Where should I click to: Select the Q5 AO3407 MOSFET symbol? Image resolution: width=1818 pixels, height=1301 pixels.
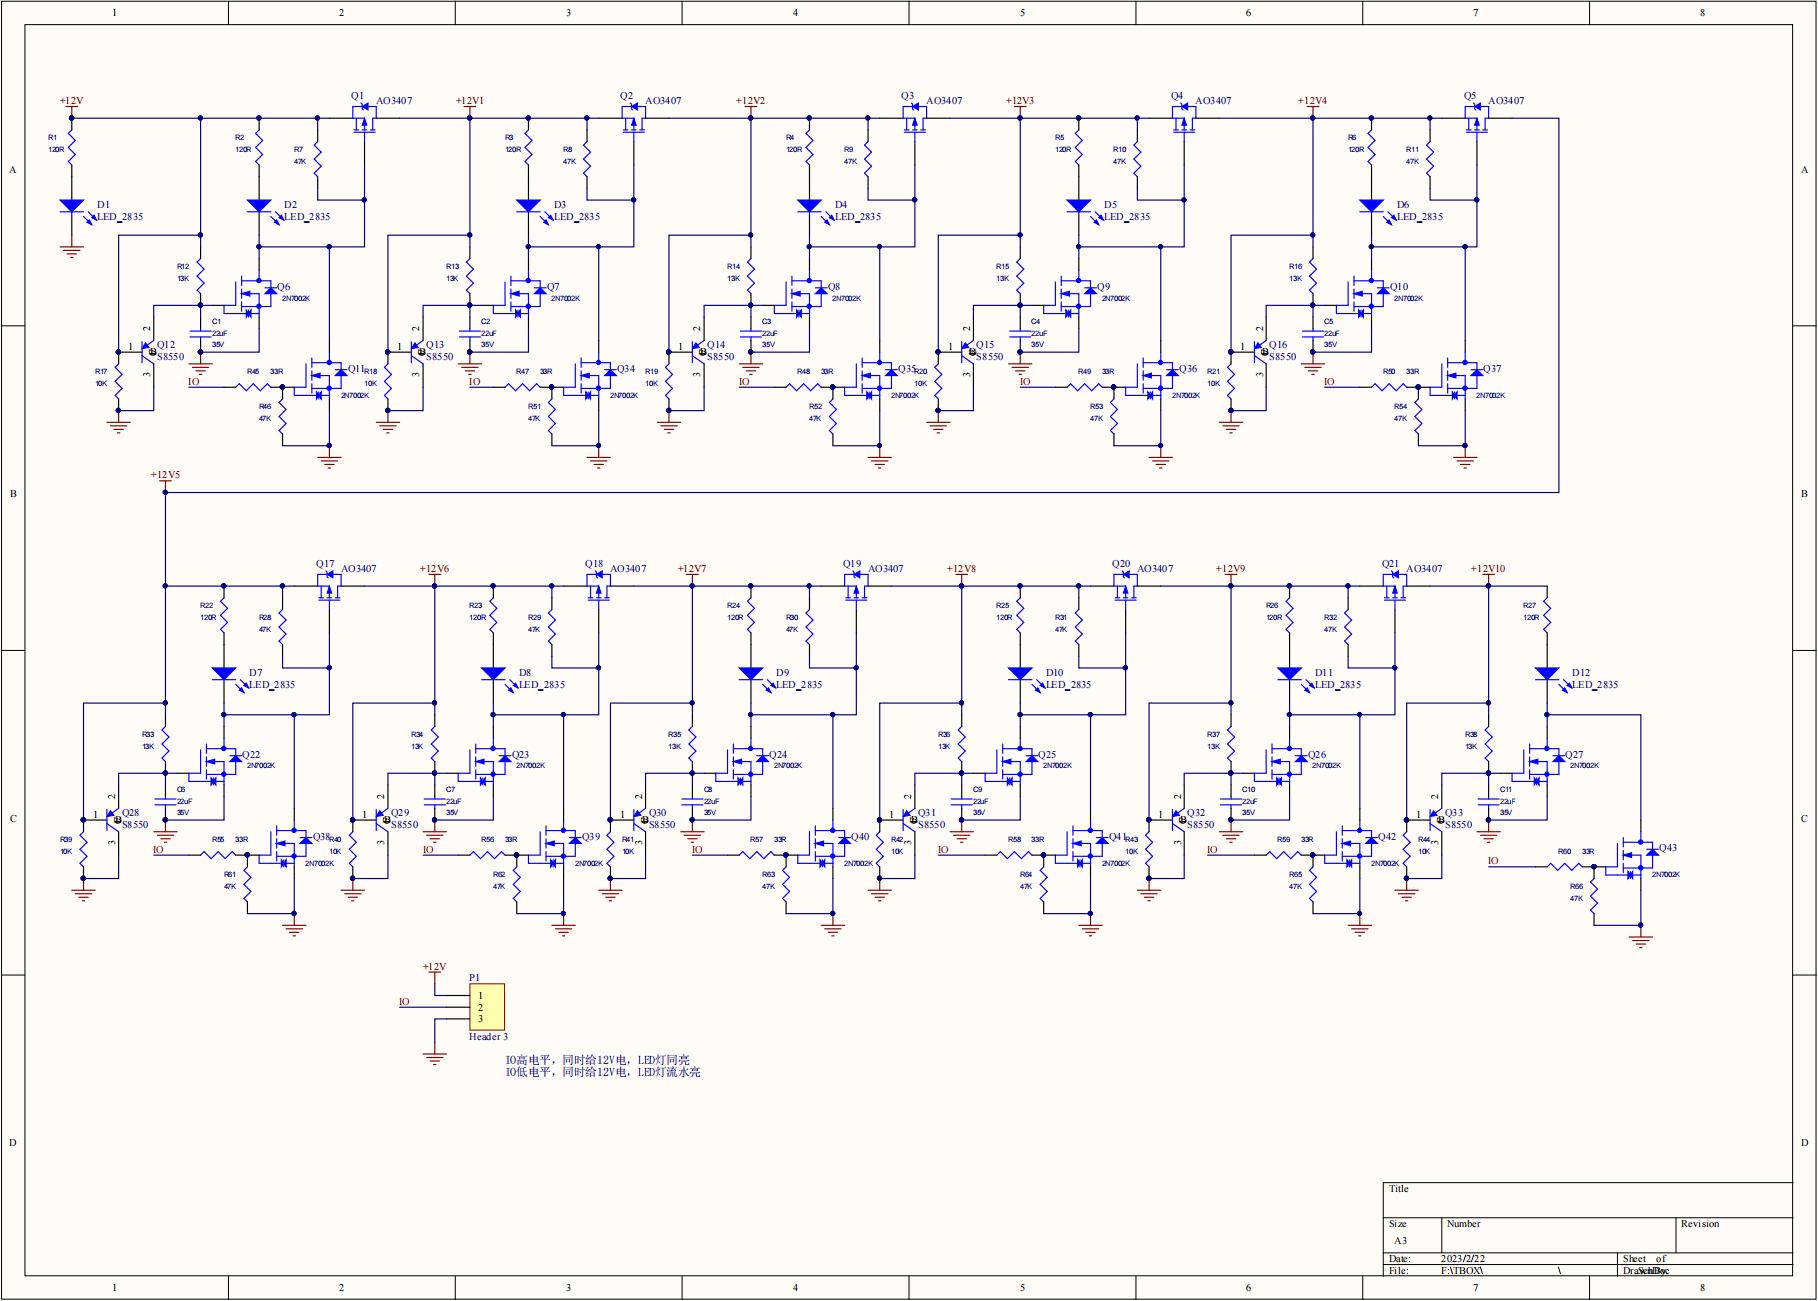click(x=1476, y=120)
